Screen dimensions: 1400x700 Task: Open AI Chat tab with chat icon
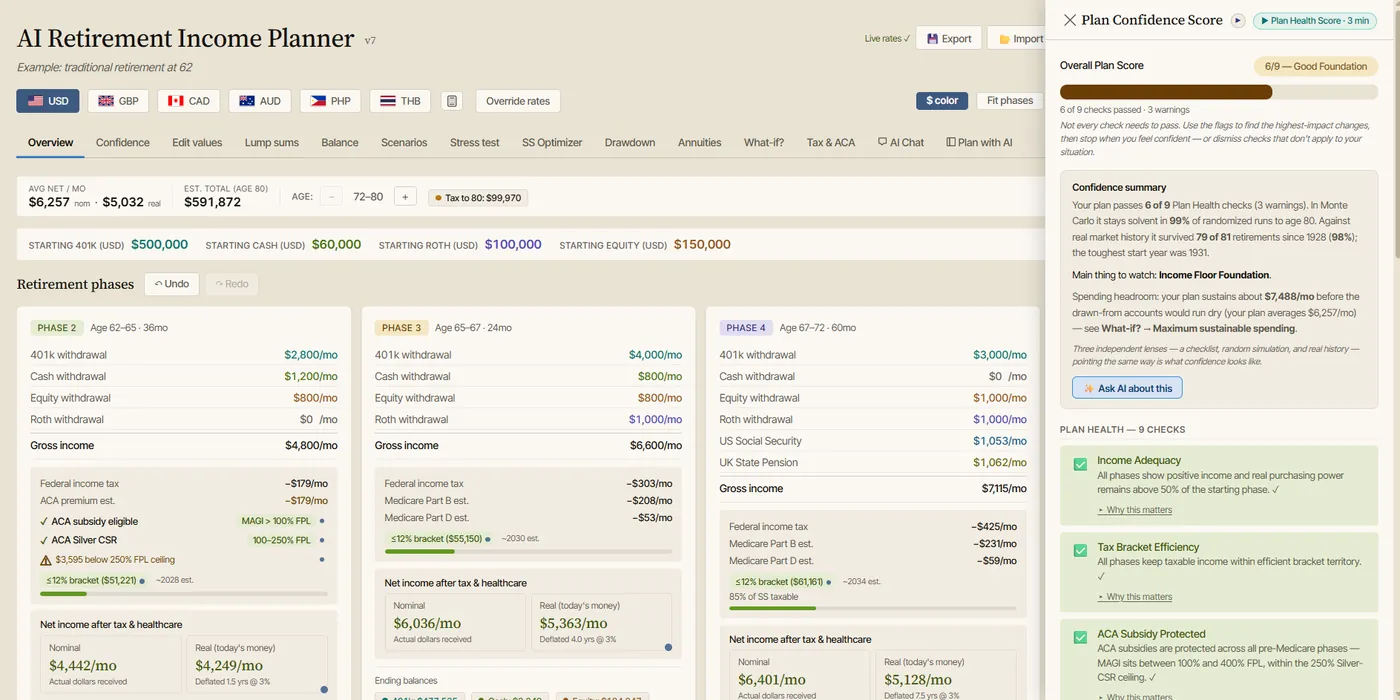(x=900, y=143)
